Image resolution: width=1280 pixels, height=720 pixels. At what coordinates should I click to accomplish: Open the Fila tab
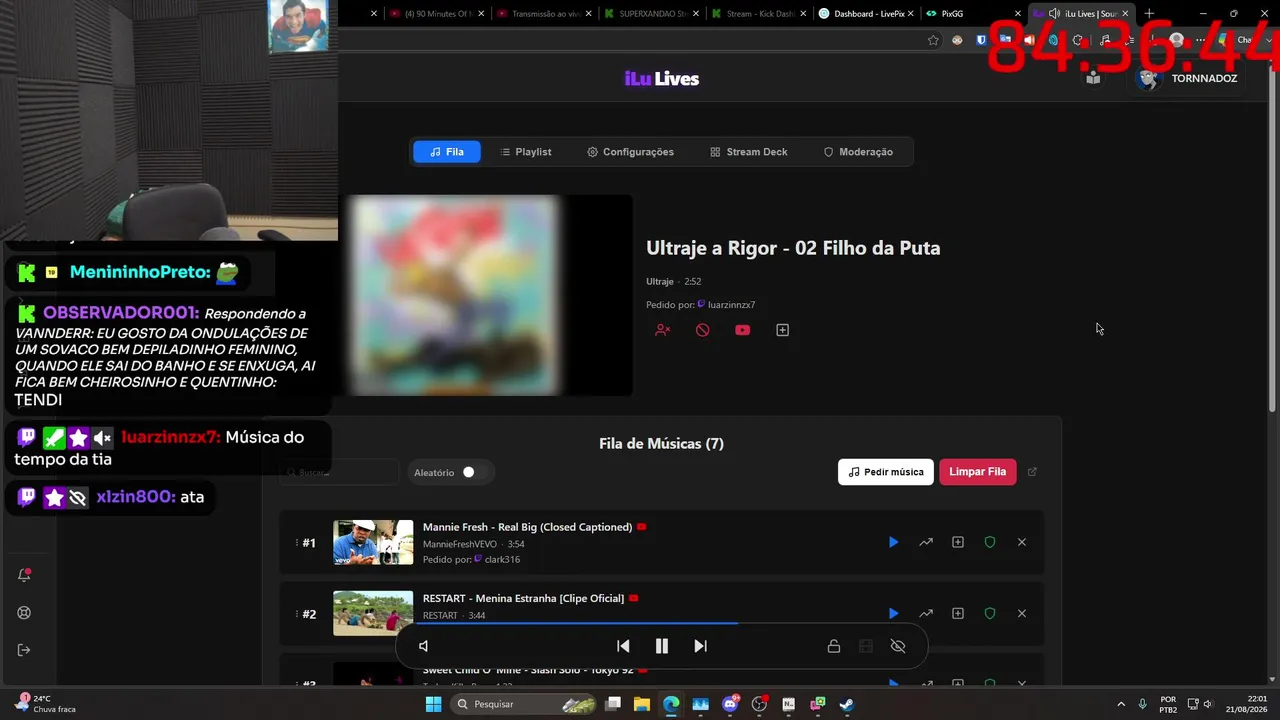[446, 152]
